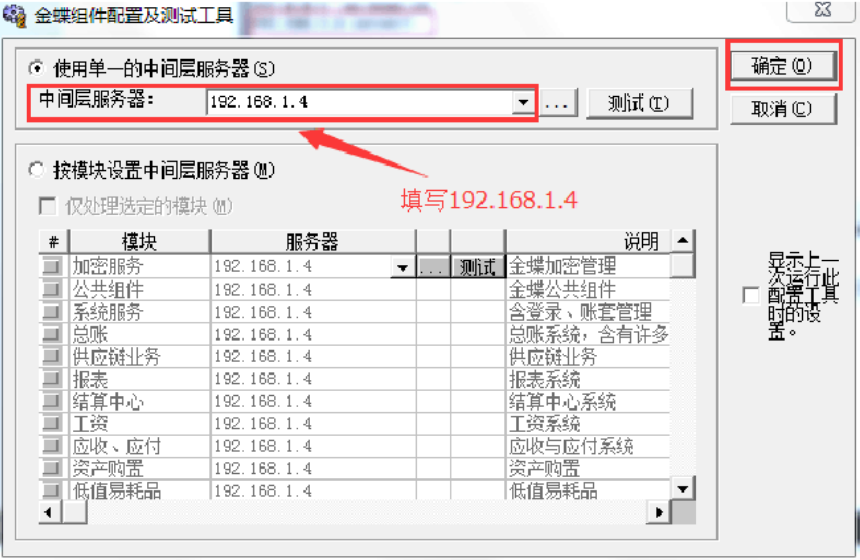Click the browse (...) button beside server field
The image size is (860, 560).
pos(557,103)
